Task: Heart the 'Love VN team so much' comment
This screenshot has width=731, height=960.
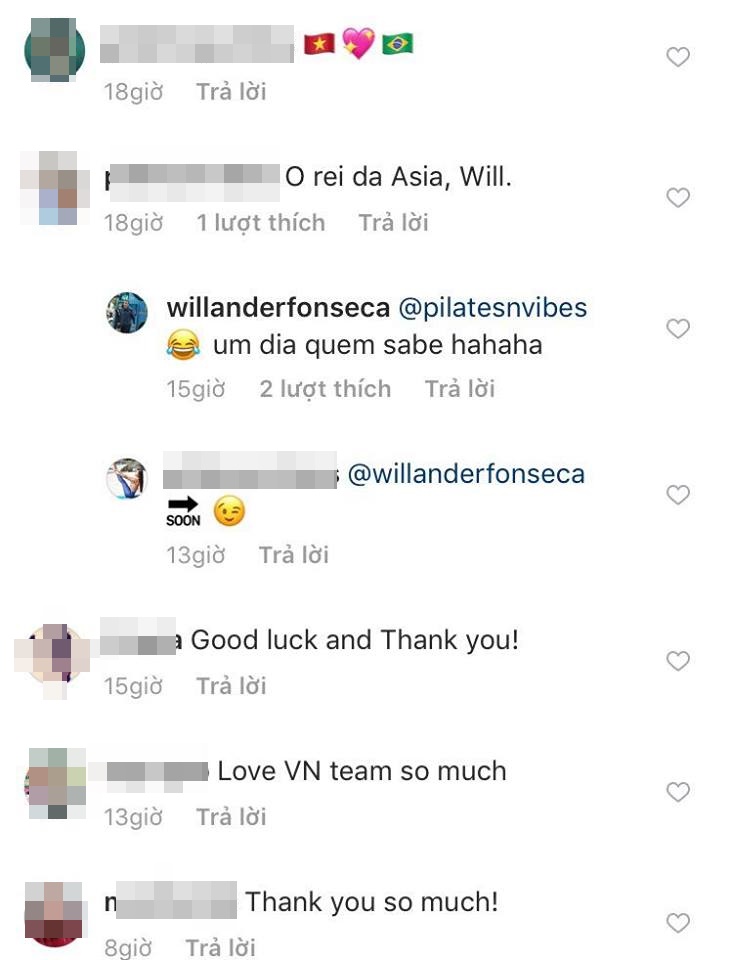Action: [x=678, y=792]
